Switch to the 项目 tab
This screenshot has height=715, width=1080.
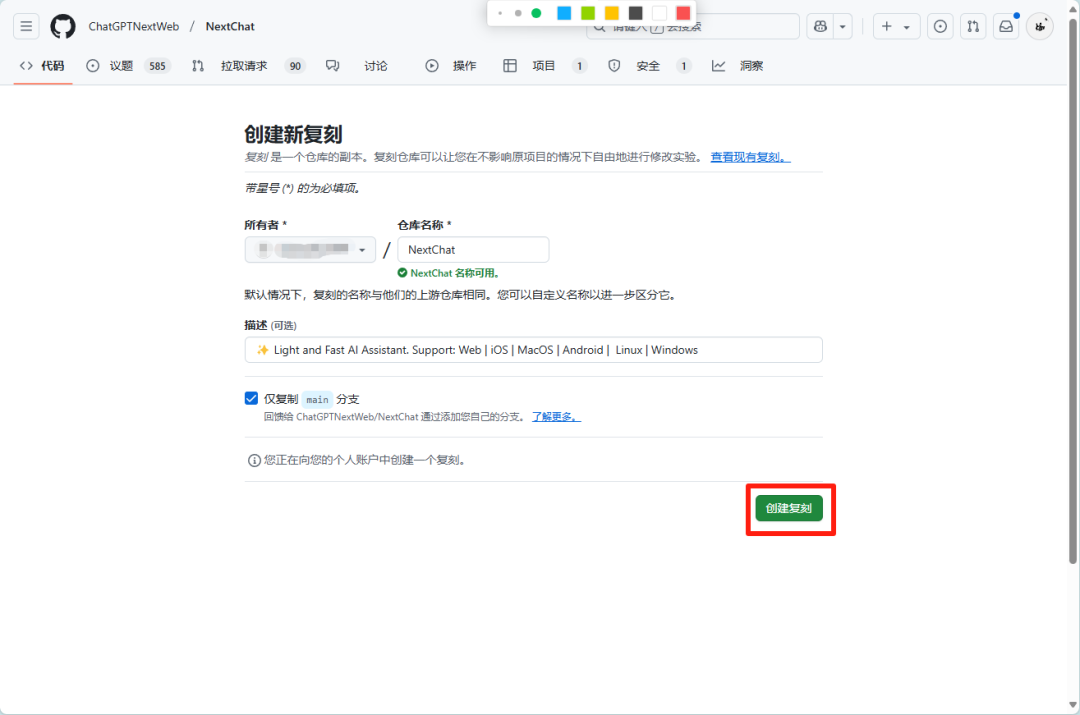543,65
